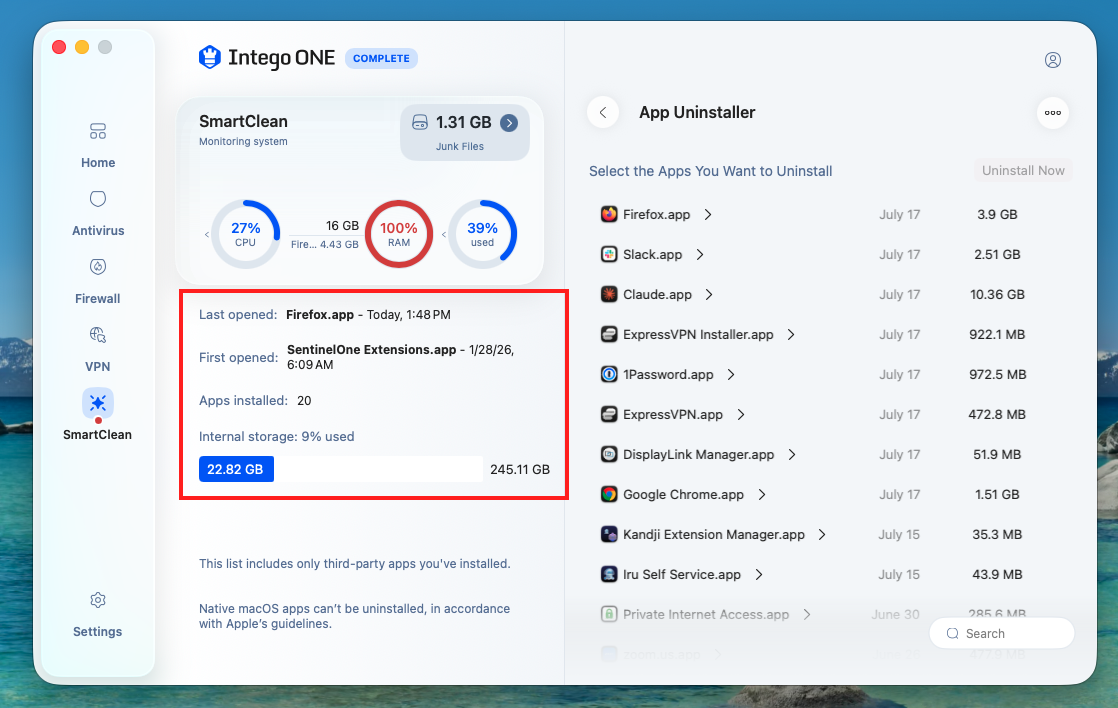
Task: Click Claude.app 10.36 GB size
Action: [x=997, y=294]
